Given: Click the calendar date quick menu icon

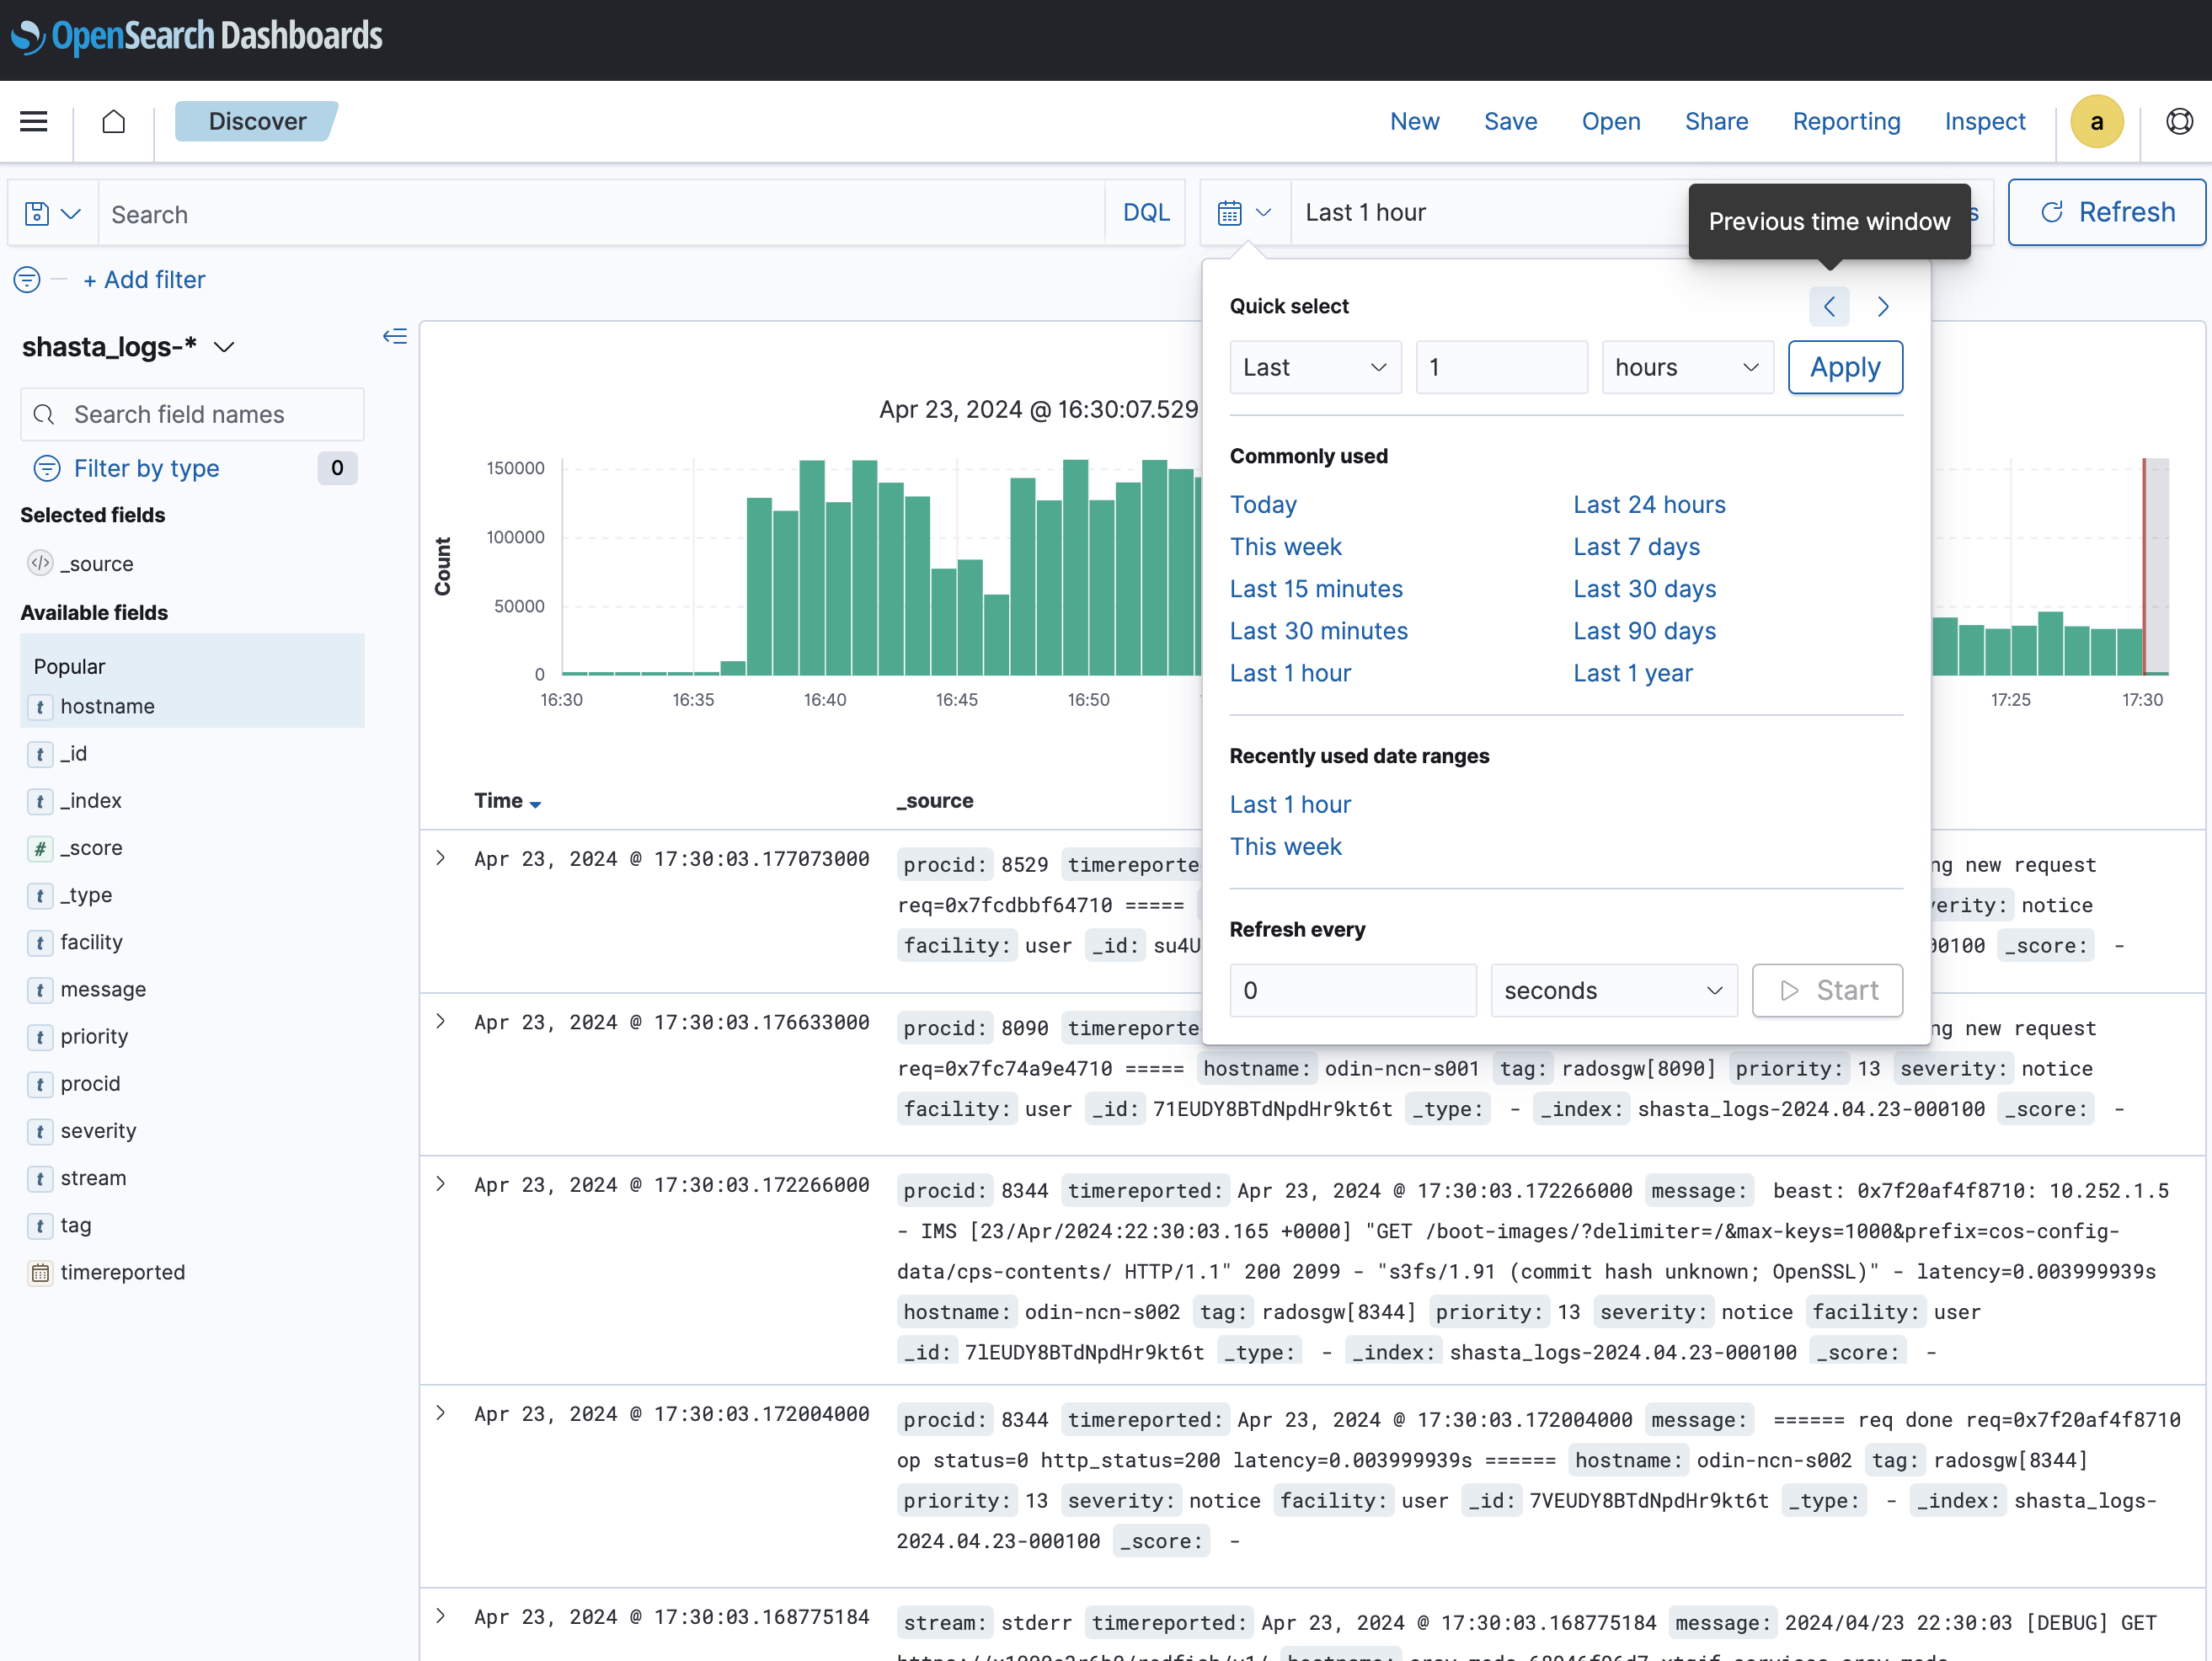Looking at the screenshot, I should [x=1244, y=213].
